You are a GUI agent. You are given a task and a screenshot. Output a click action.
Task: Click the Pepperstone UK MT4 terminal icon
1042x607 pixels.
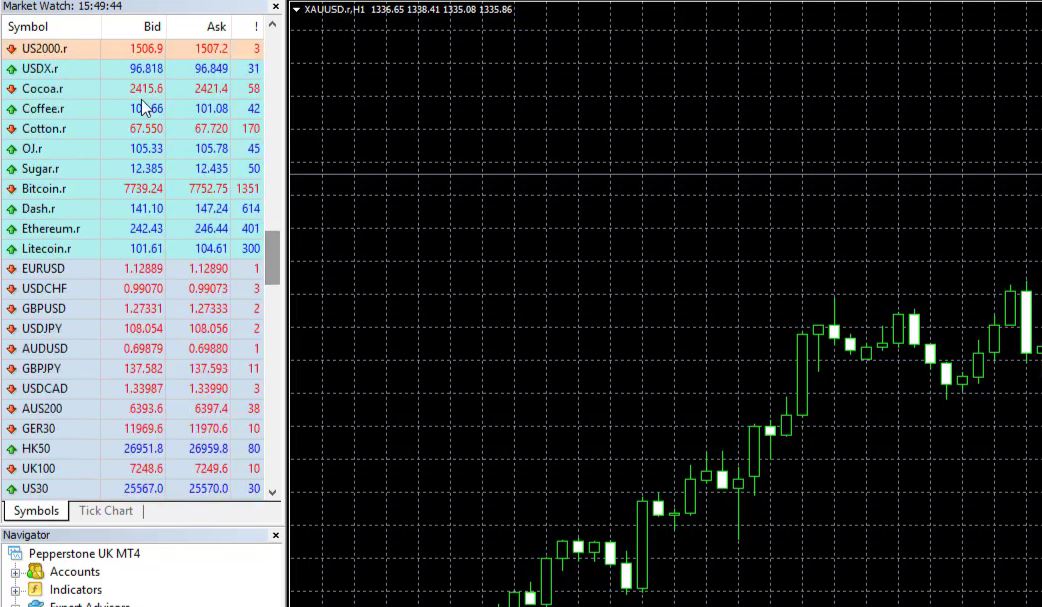pyautogui.click(x=15, y=554)
